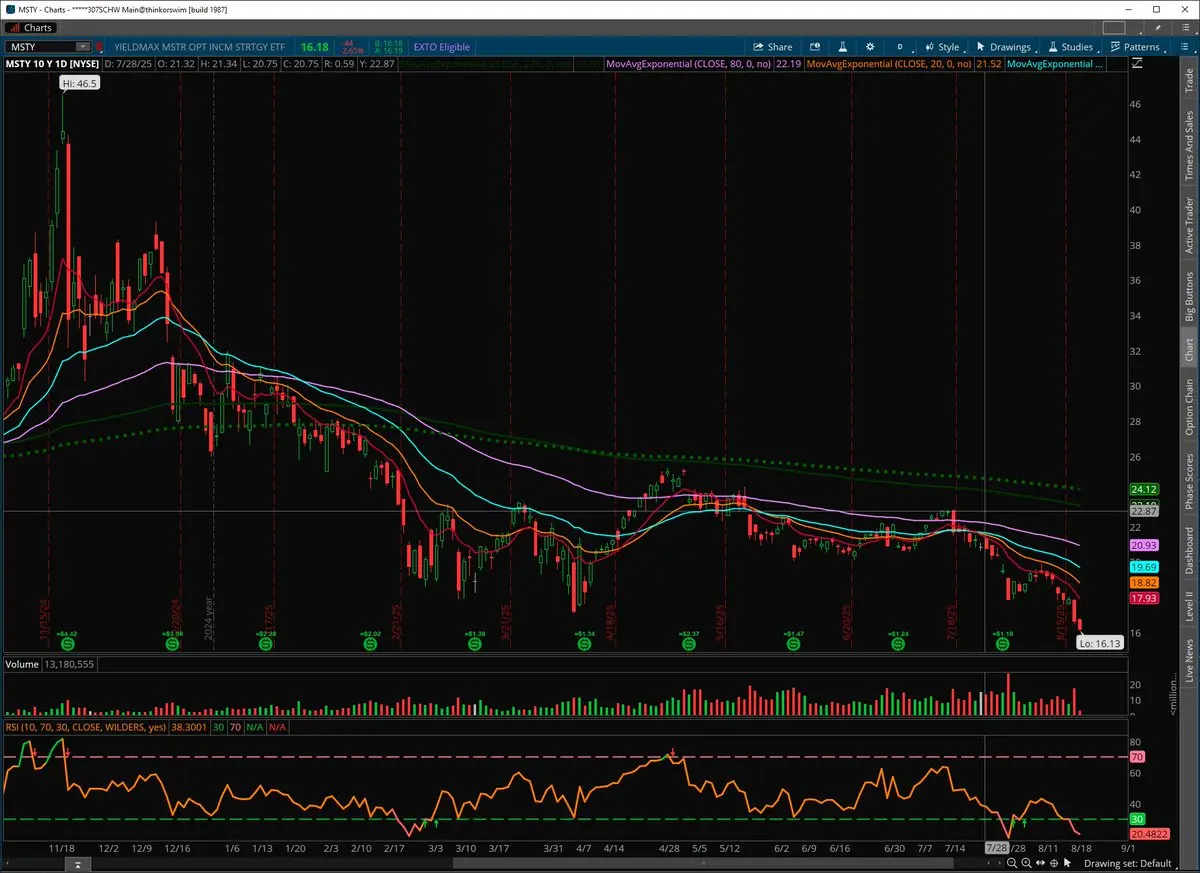Click the dividend icon labeled $3.08
Image resolution: width=1200 pixels, height=873 pixels.
(172, 645)
